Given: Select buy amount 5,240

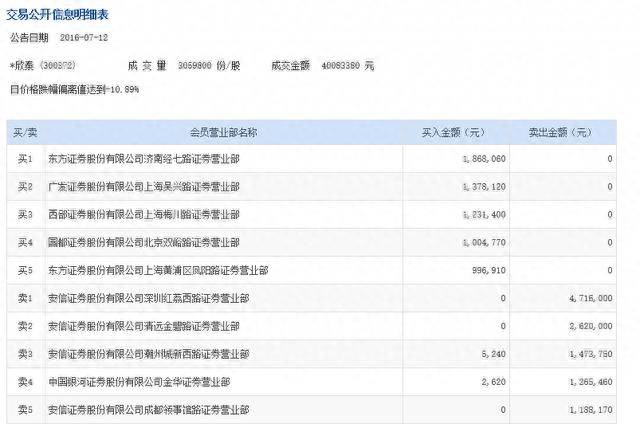Looking at the screenshot, I should [x=493, y=354].
